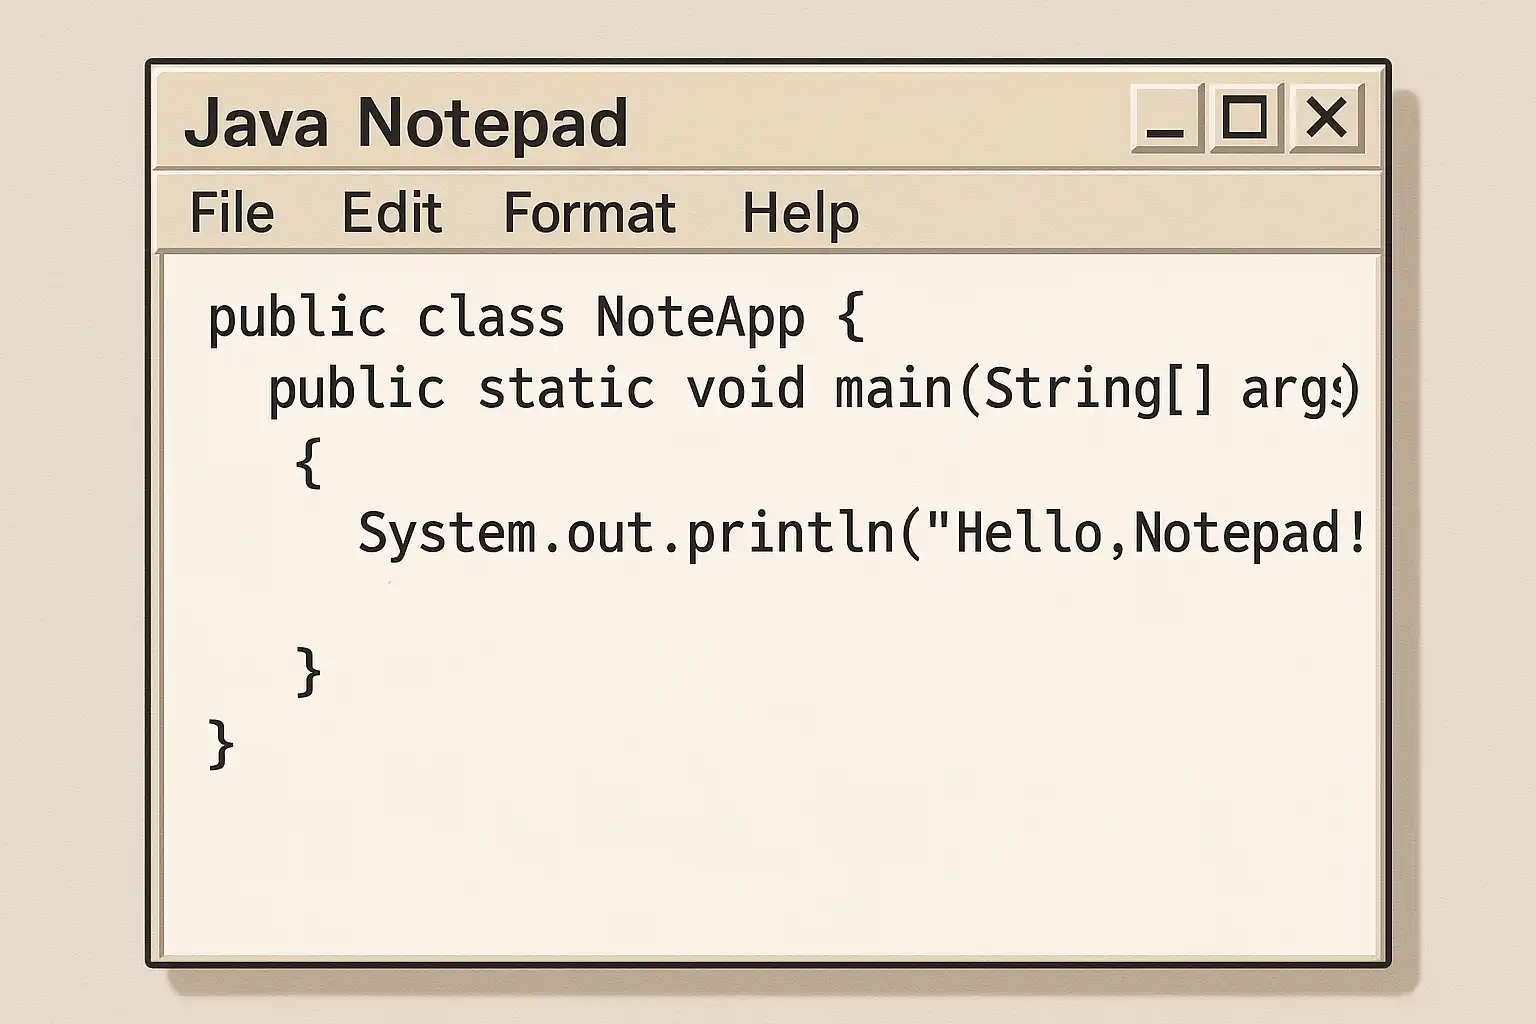Place cursor in the Hello,Notepad! string
The width and height of the screenshot is (1536, 1024).
[1160, 533]
